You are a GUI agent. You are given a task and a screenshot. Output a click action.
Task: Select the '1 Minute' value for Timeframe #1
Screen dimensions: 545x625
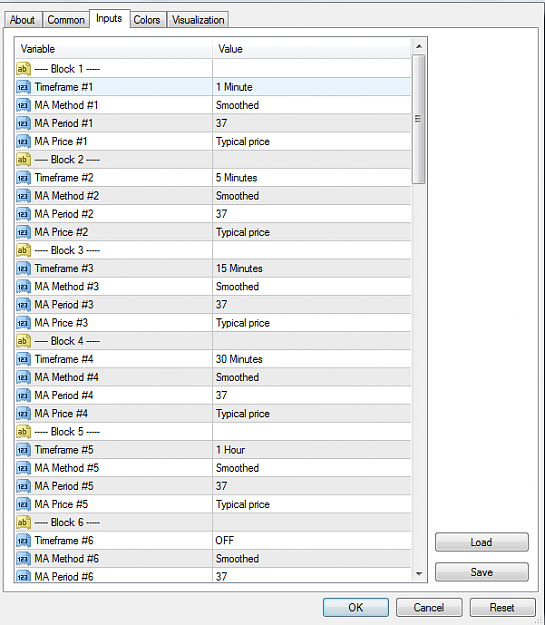[234, 87]
